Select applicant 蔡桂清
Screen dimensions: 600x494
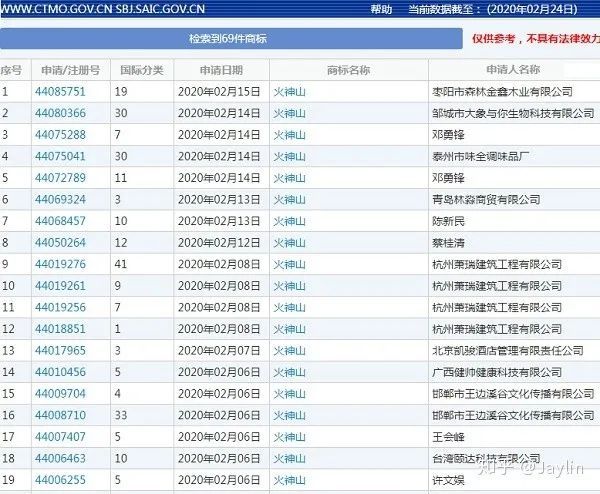[x=448, y=243]
